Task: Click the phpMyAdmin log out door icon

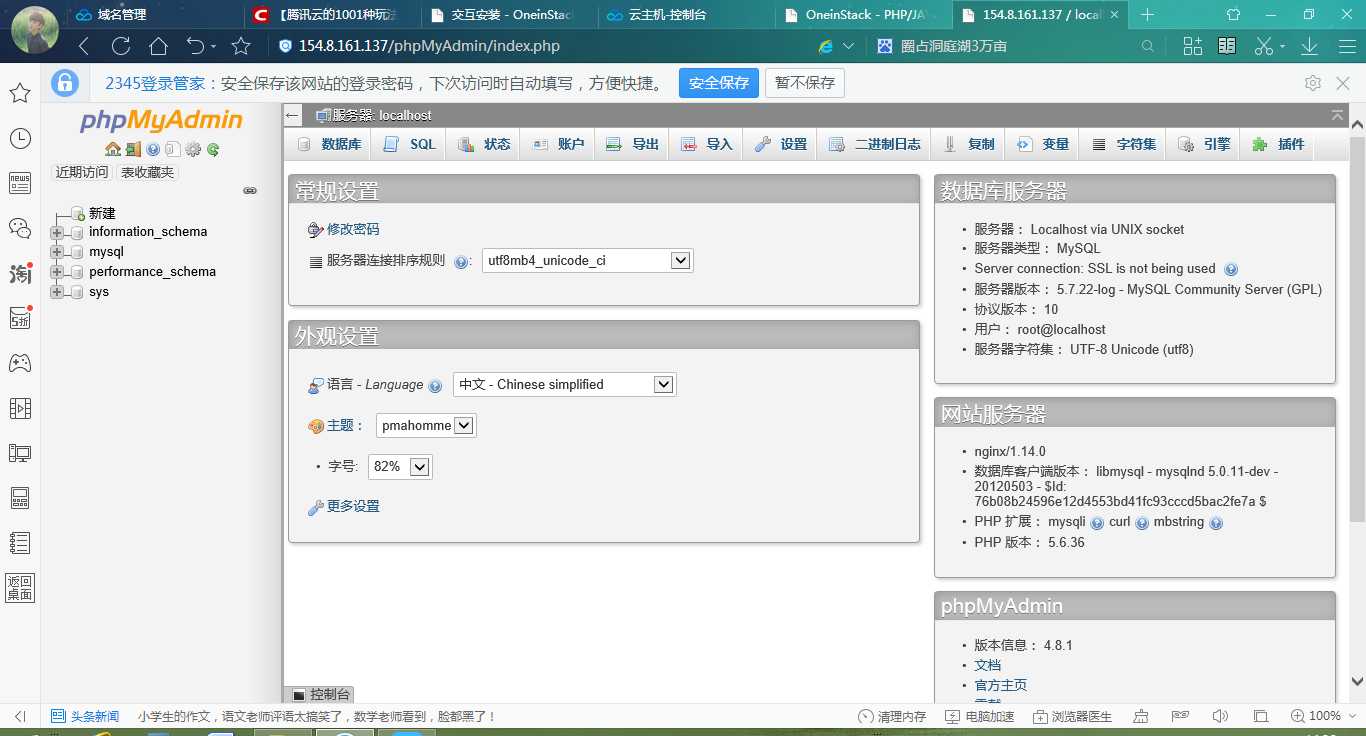Action: click(133, 149)
